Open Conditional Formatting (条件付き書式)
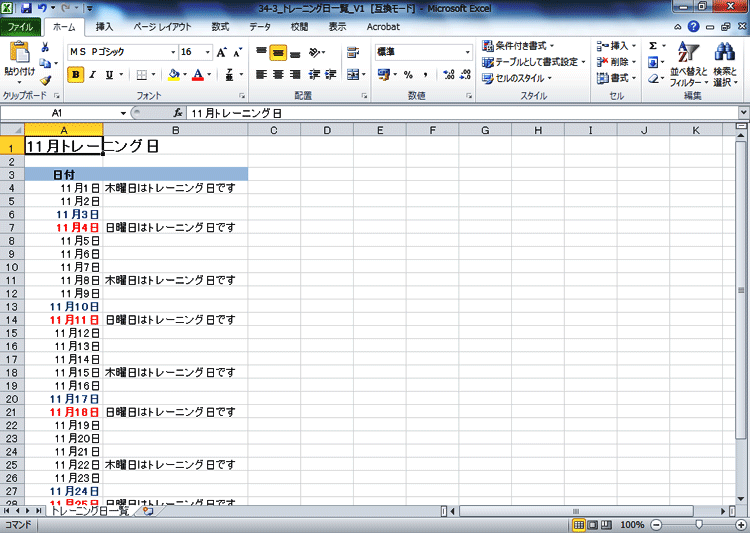Viewport: 750px width, 533px height. [518, 46]
